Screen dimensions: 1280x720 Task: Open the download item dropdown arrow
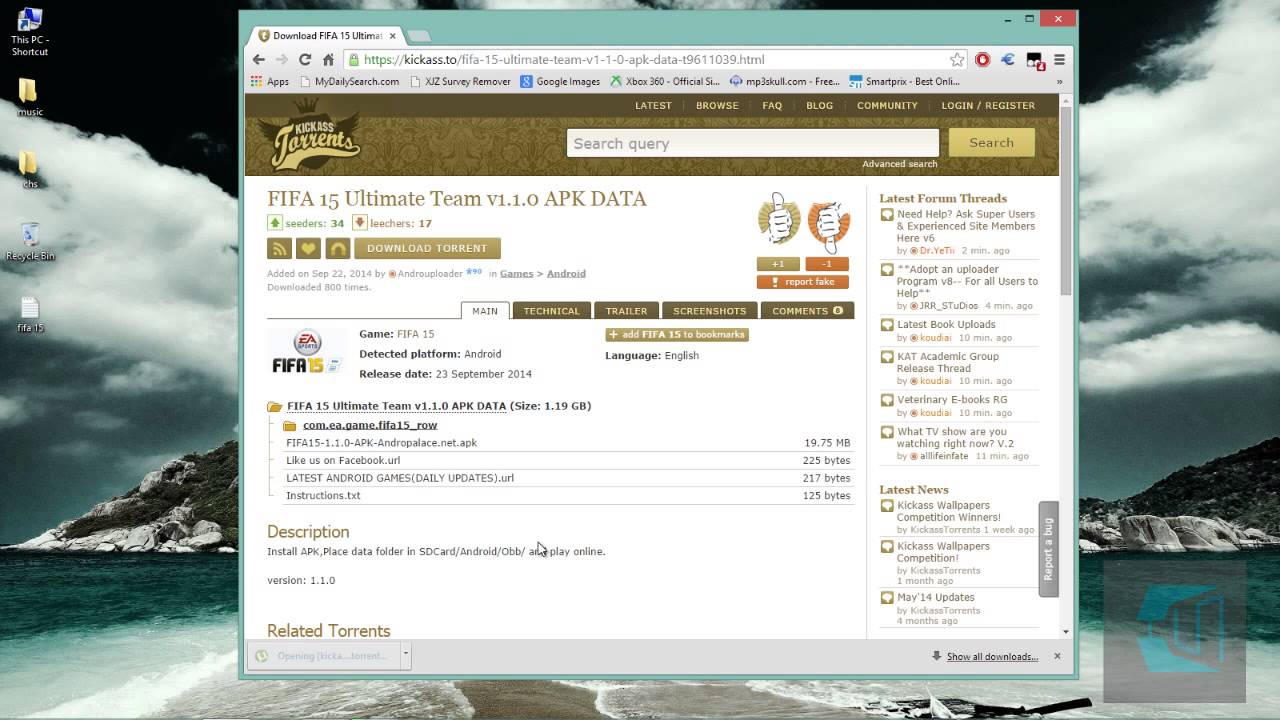tap(405, 655)
